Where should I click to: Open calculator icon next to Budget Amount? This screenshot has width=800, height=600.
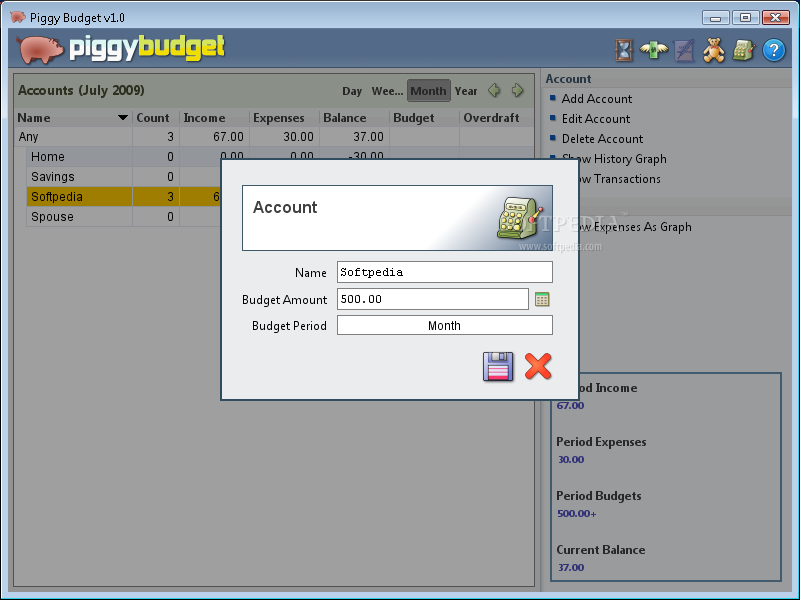point(542,299)
